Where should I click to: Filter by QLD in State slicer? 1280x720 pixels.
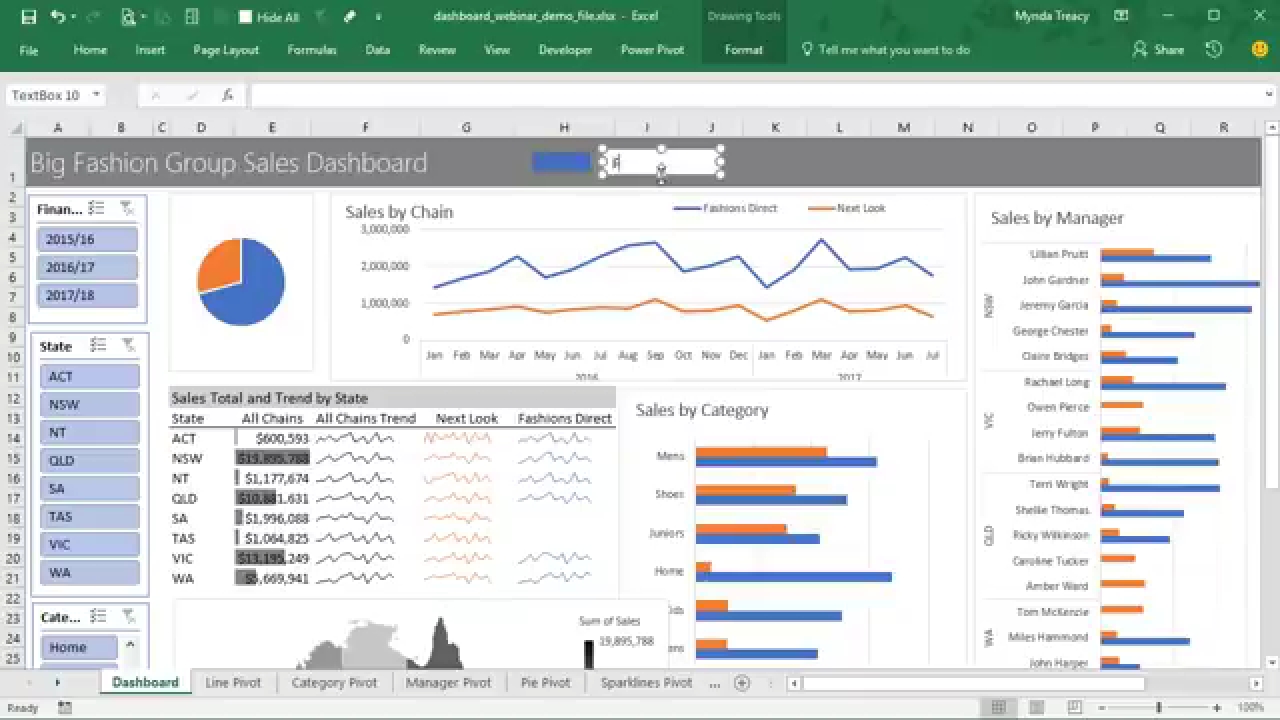click(89, 460)
